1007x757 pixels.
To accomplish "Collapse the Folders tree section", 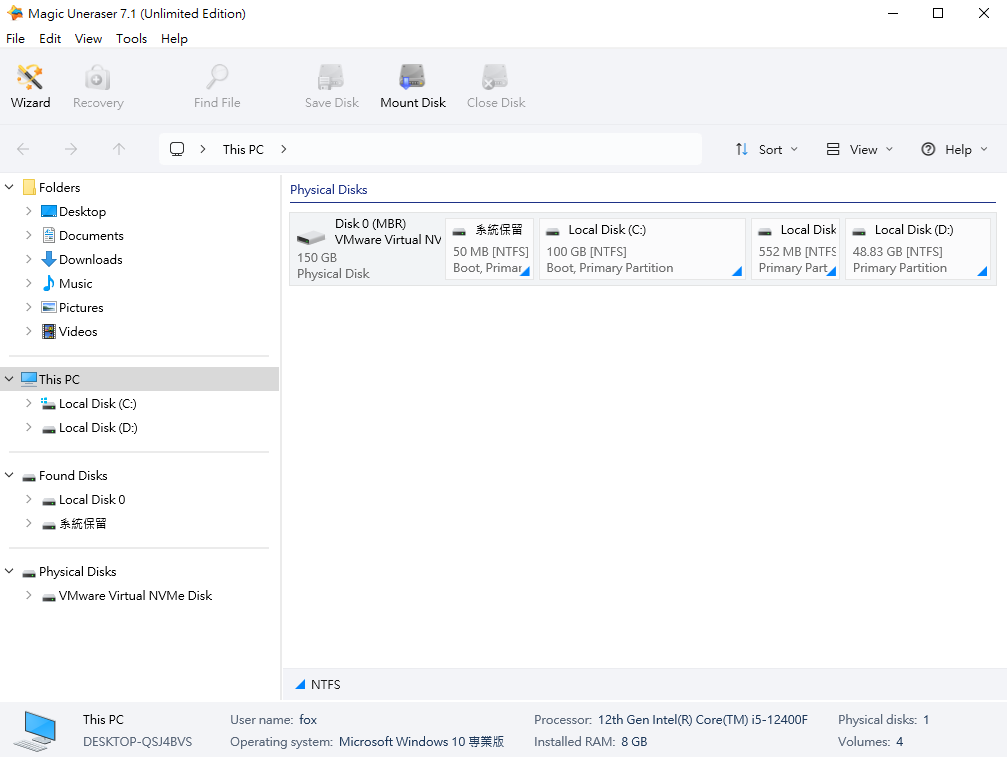I will (x=9, y=187).
